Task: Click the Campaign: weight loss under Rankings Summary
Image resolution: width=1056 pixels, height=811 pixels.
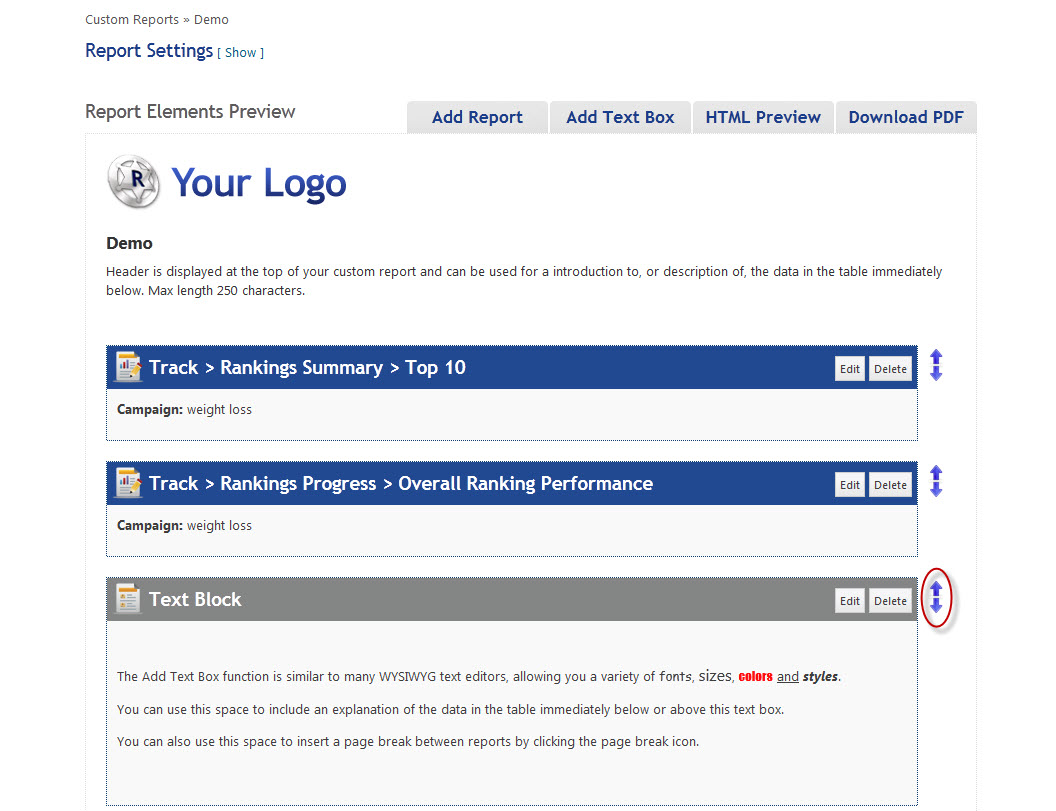Action: tap(185, 410)
